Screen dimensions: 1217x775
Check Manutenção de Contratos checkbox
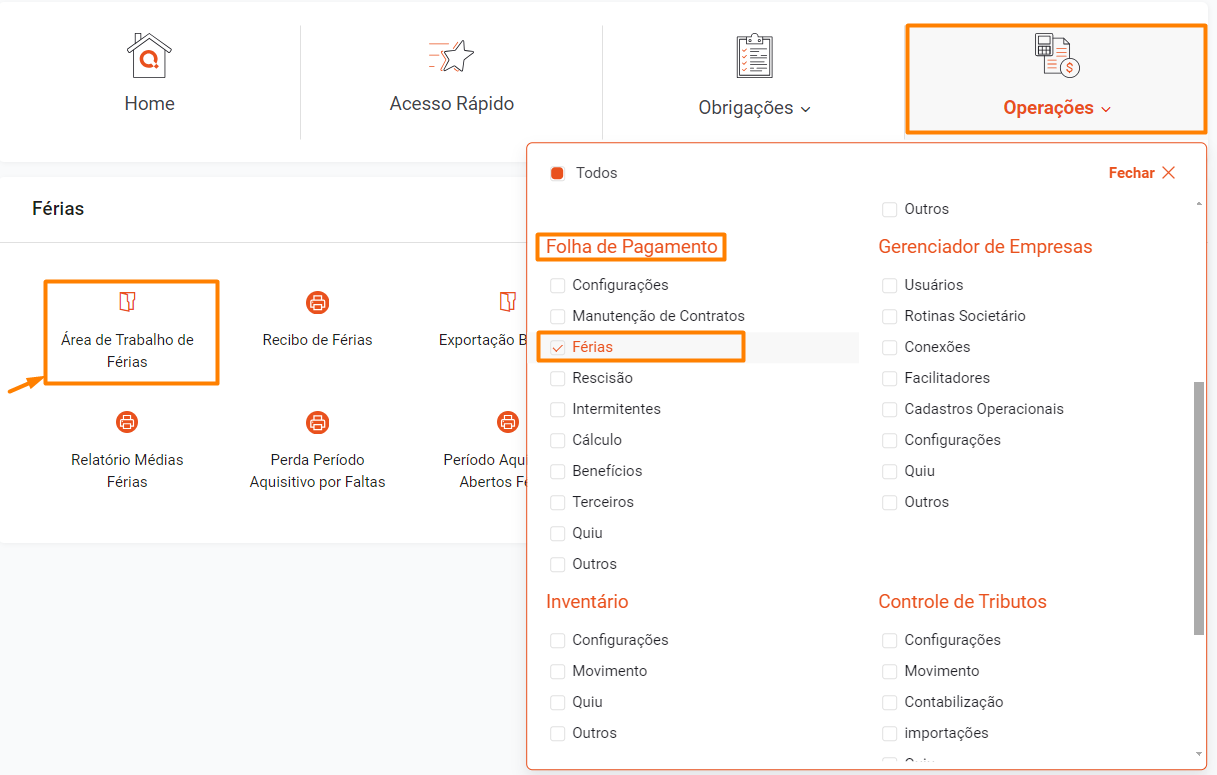click(558, 316)
